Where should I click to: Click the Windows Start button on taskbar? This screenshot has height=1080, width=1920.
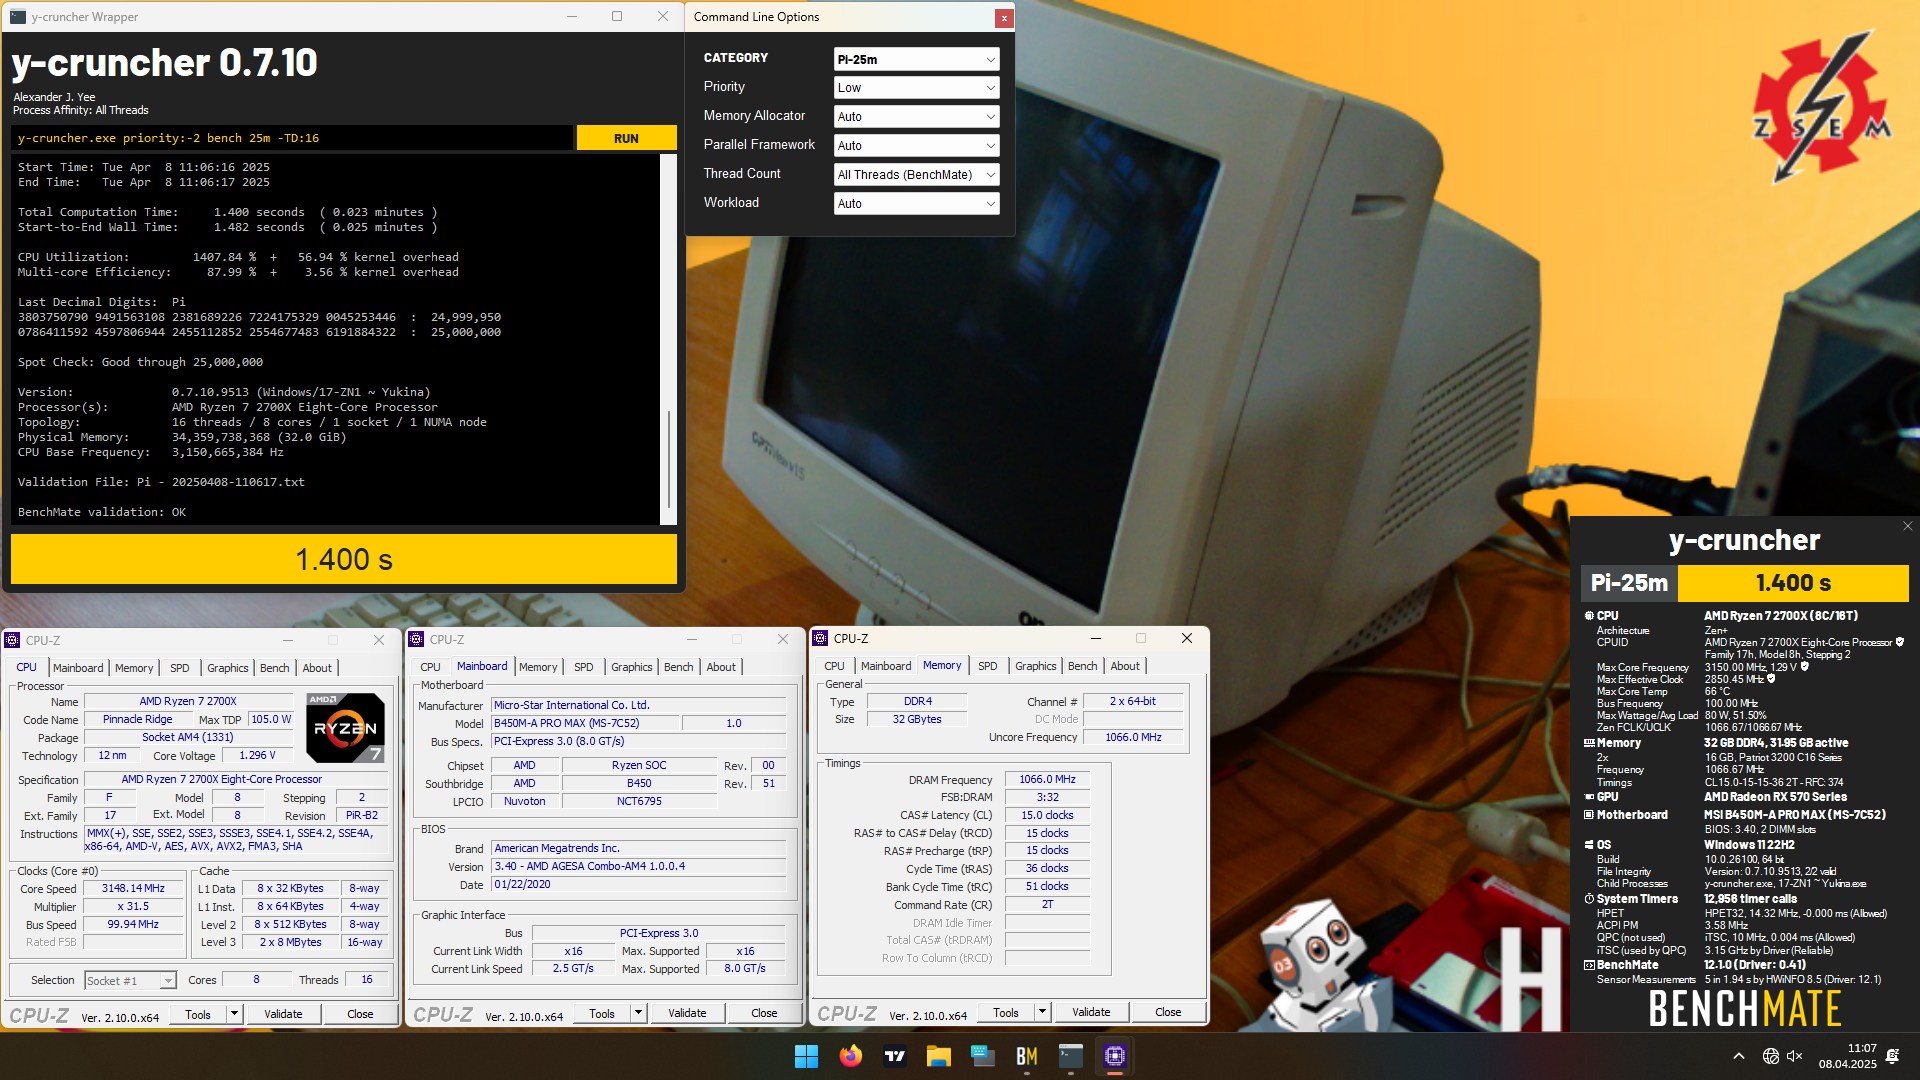(806, 1056)
